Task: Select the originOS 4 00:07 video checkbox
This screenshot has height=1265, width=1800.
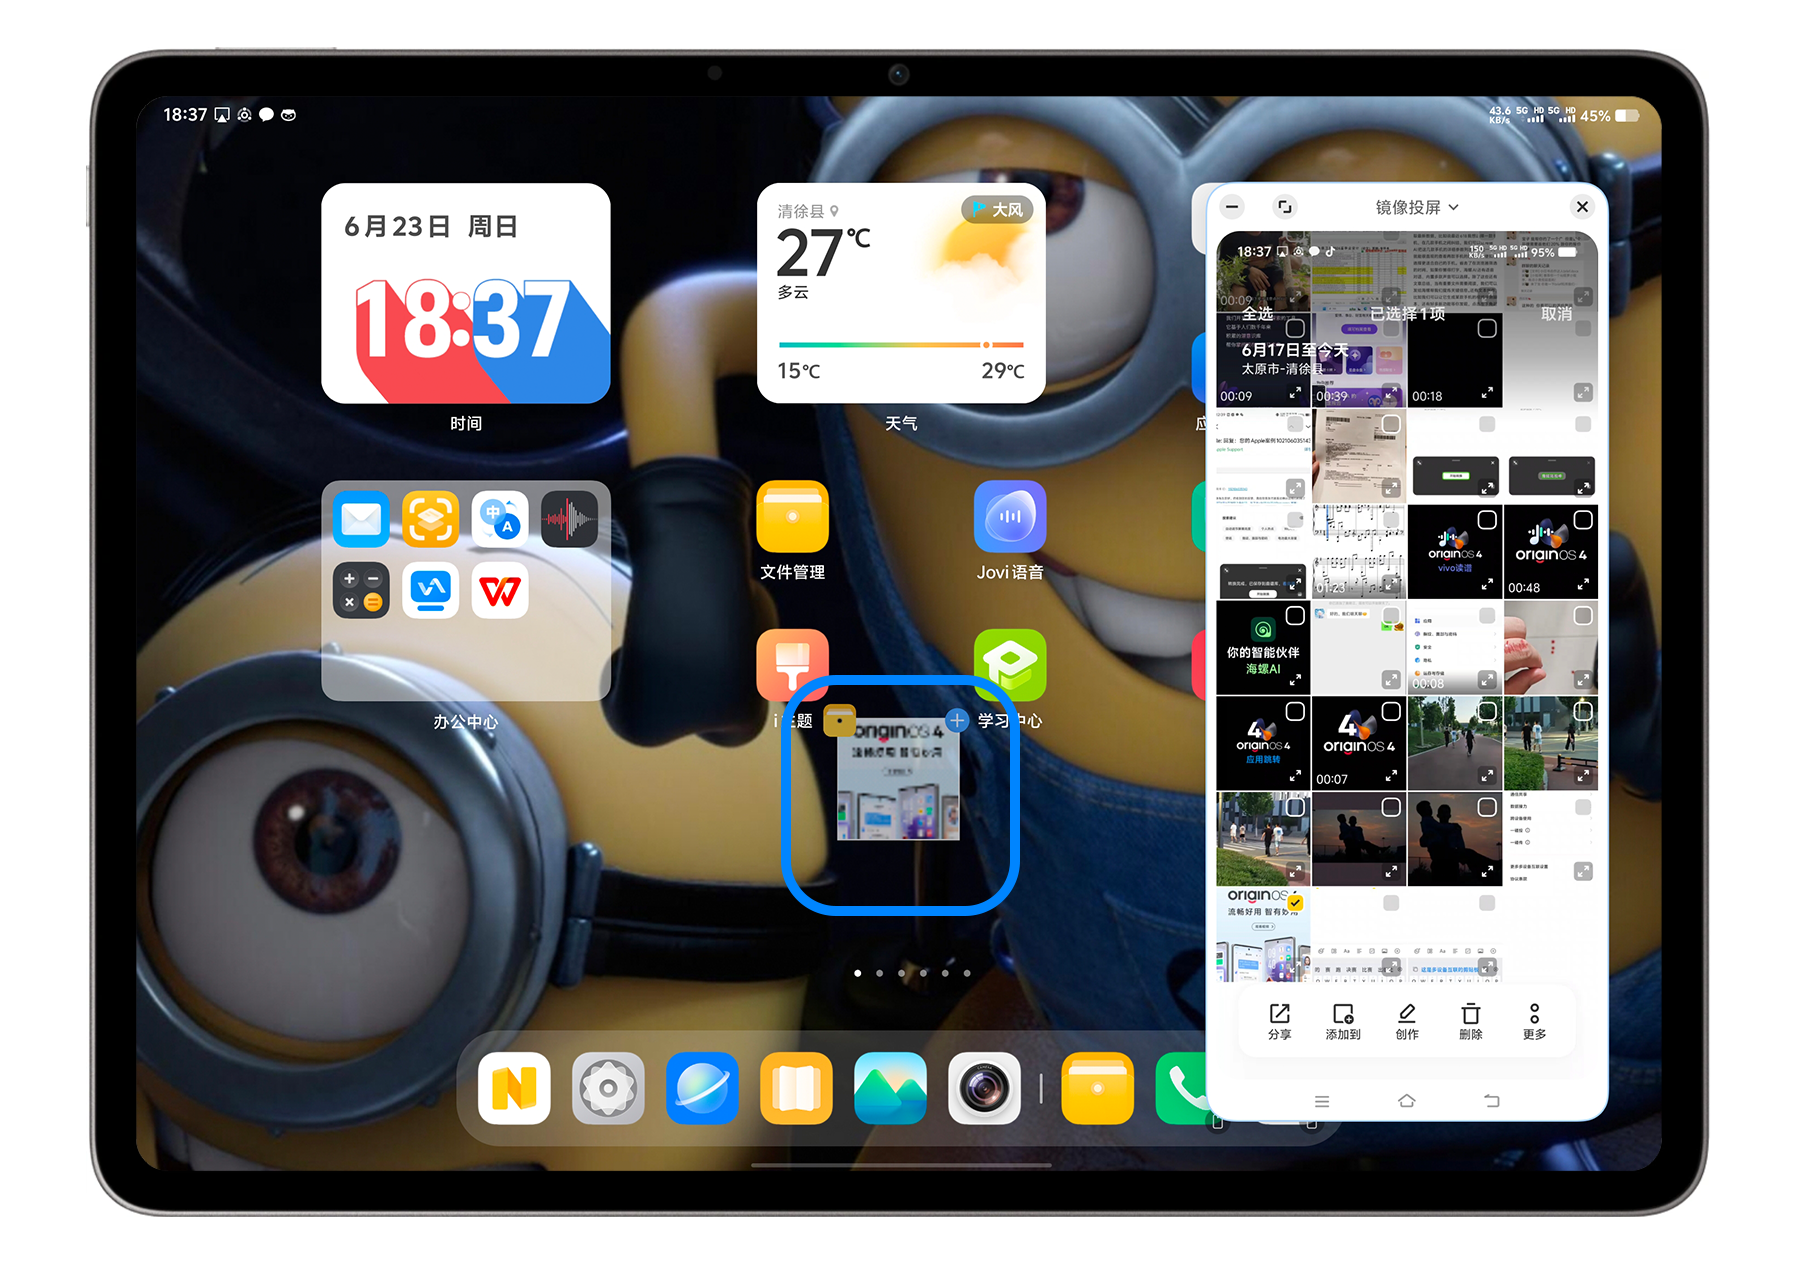Action: click(x=1391, y=711)
